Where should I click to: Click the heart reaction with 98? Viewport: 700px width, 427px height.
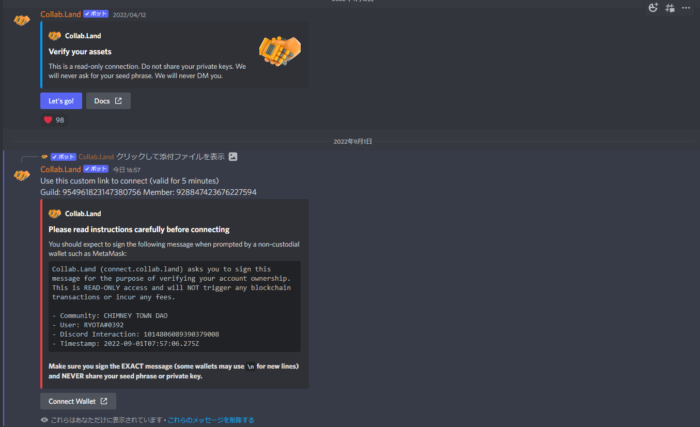[x=54, y=120]
